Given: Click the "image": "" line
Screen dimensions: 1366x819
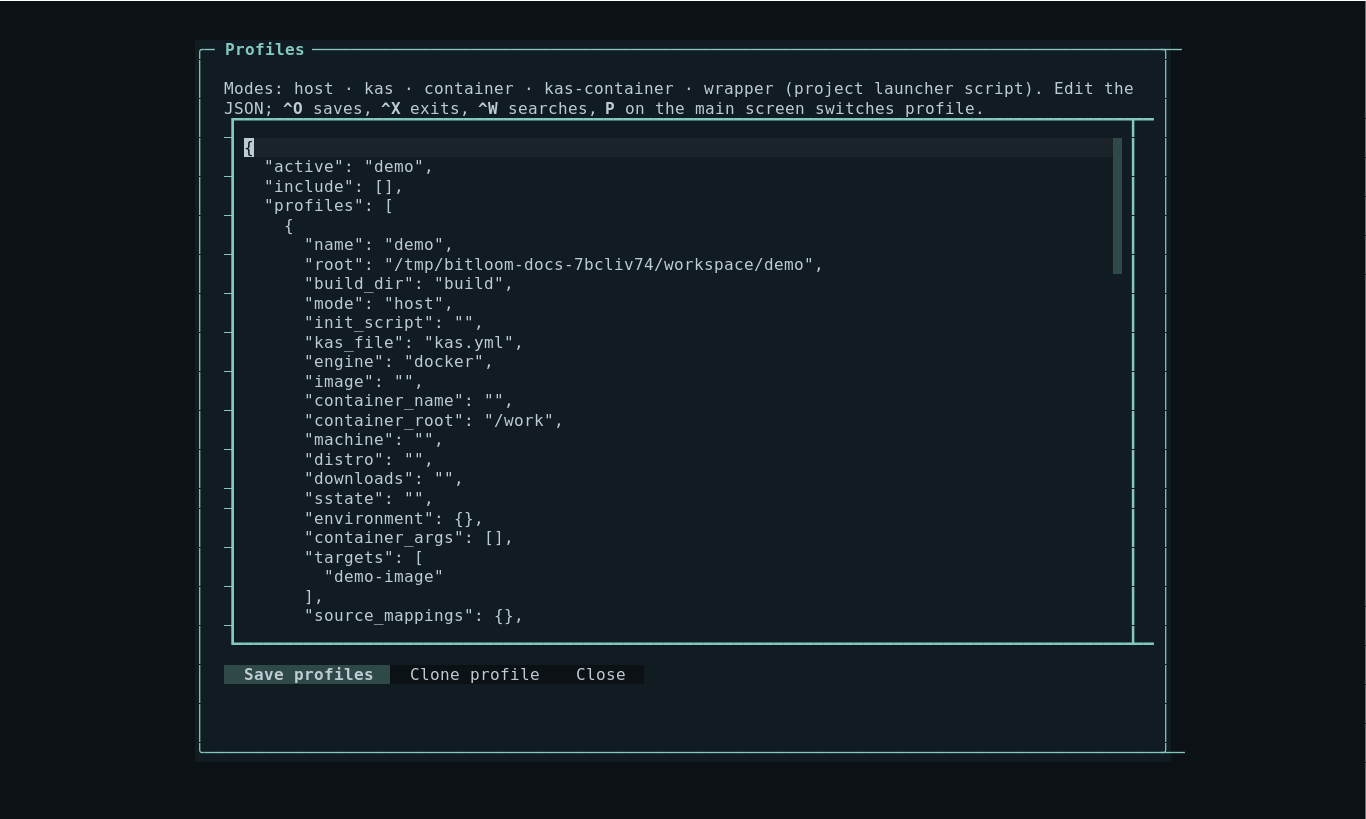Looking at the screenshot, I should (x=364, y=382).
